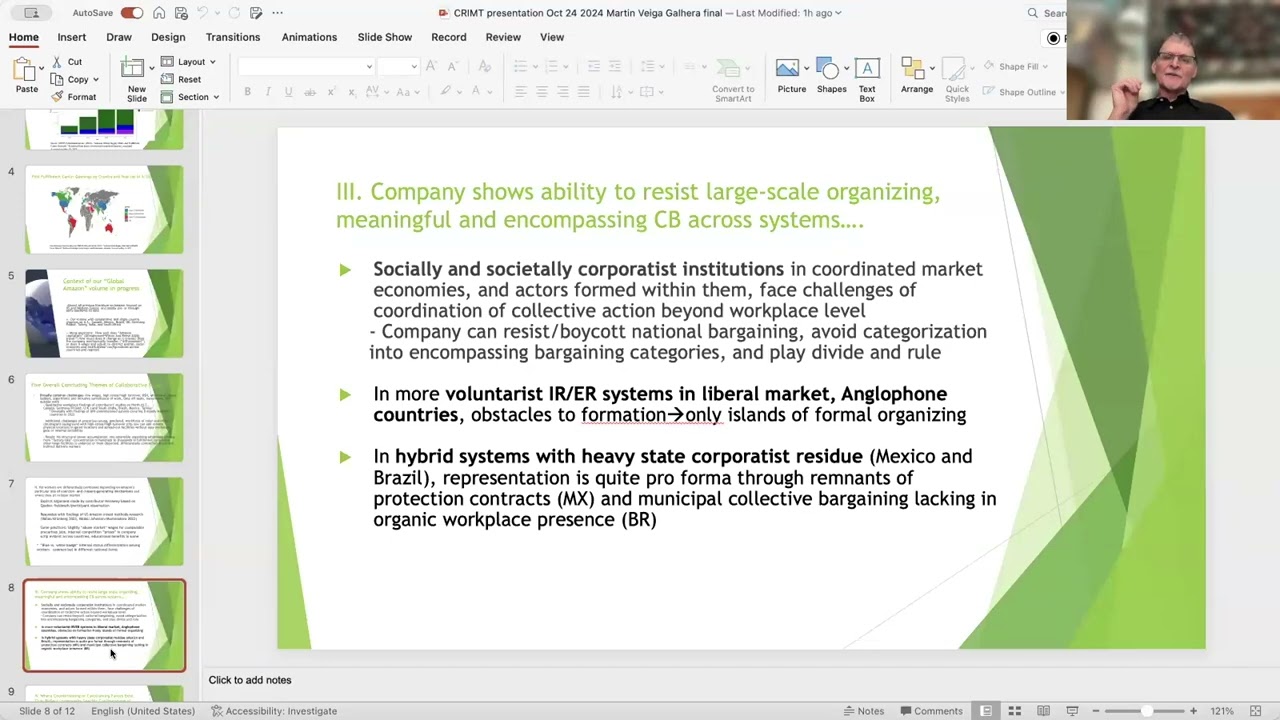The width and height of the screenshot is (1280, 720).
Task: Open the Paste options dropdown arrow
Action: click(x=42, y=69)
